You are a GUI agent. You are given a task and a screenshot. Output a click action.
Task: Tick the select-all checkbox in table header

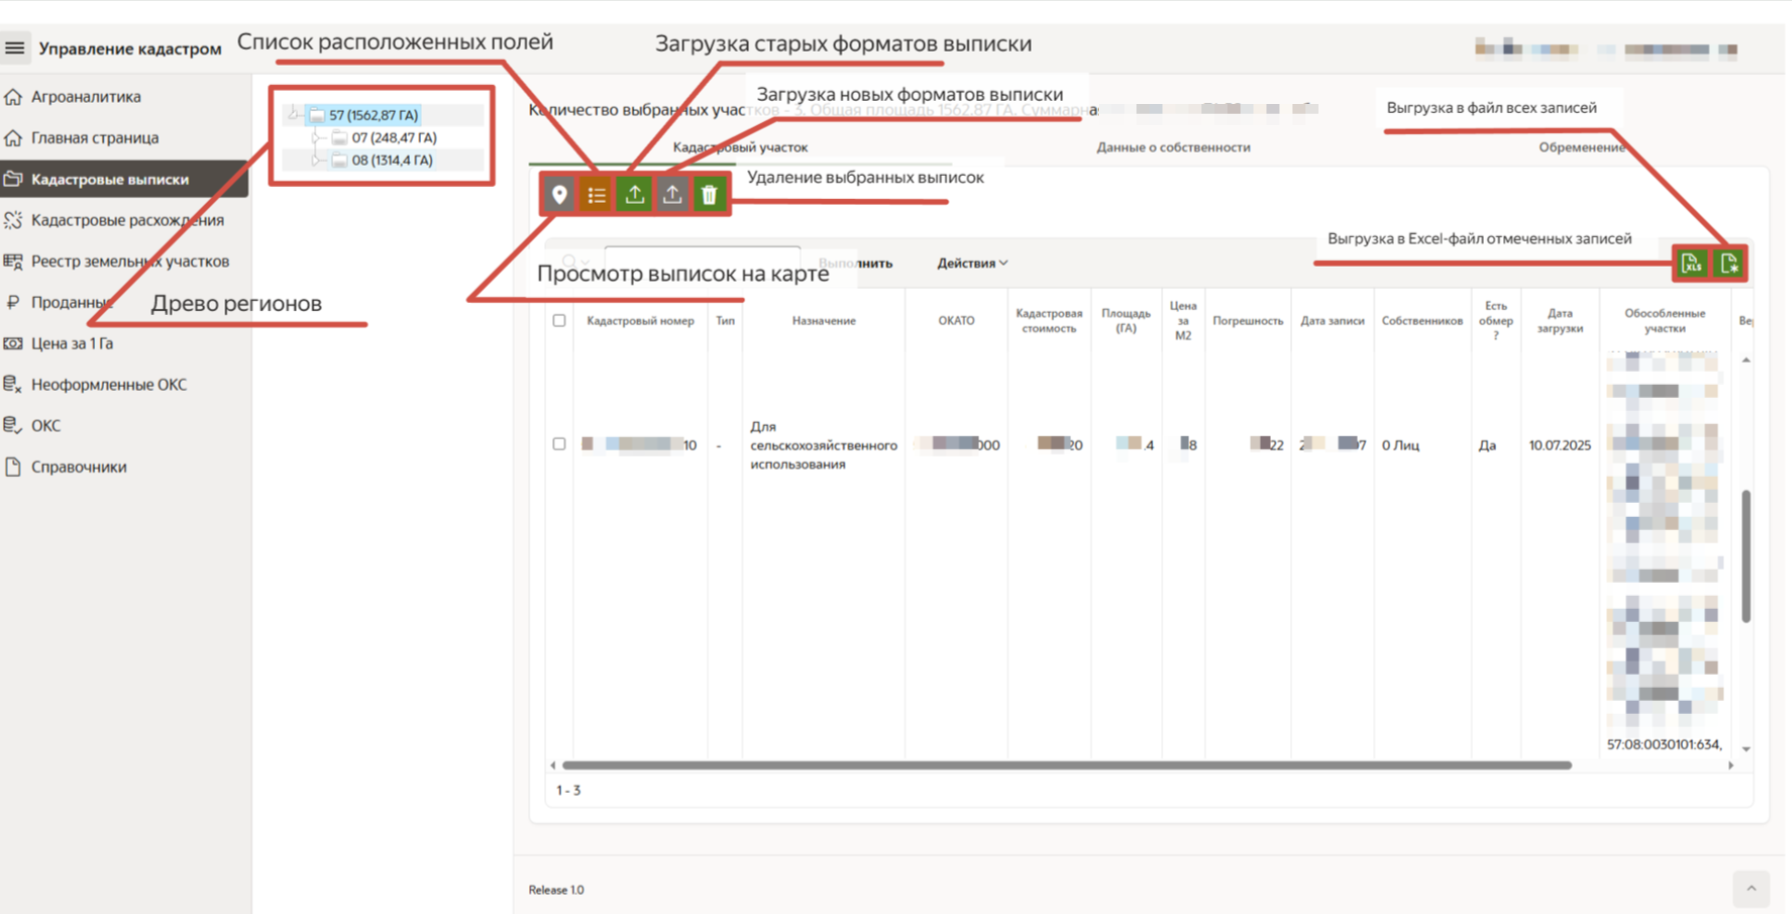pos(559,321)
